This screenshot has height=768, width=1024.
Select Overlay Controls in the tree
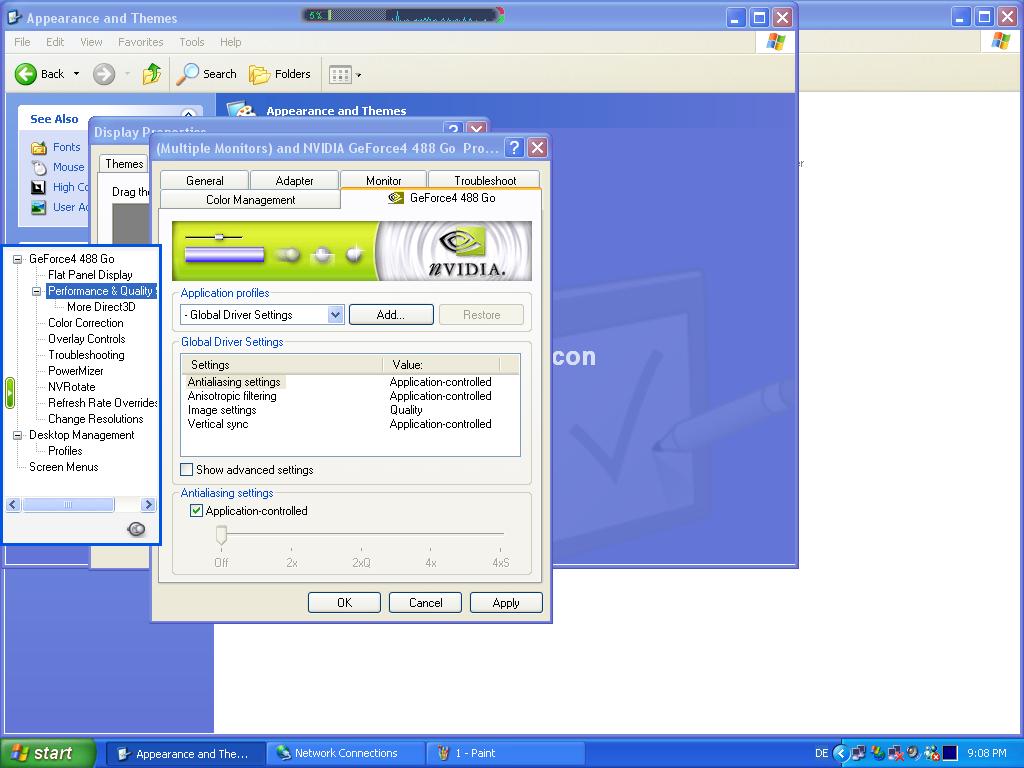tap(87, 339)
